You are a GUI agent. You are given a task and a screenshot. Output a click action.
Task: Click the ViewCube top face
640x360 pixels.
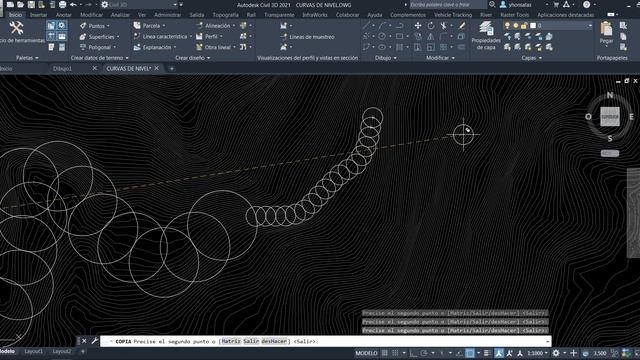(610, 117)
